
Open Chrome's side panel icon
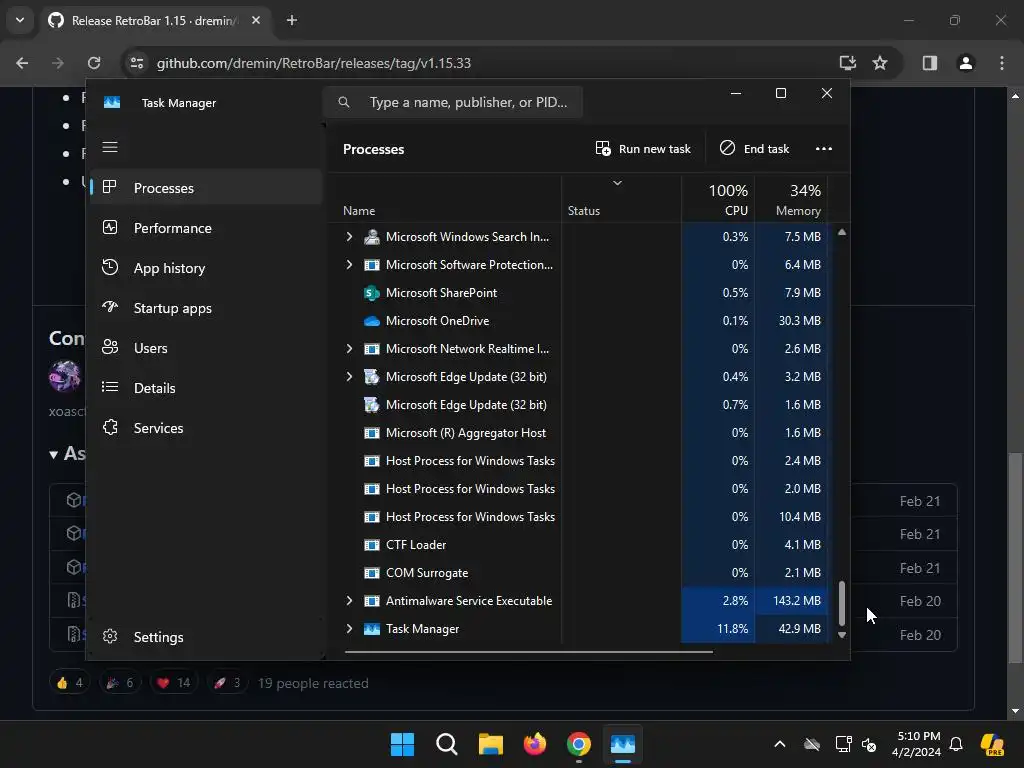[929, 63]
